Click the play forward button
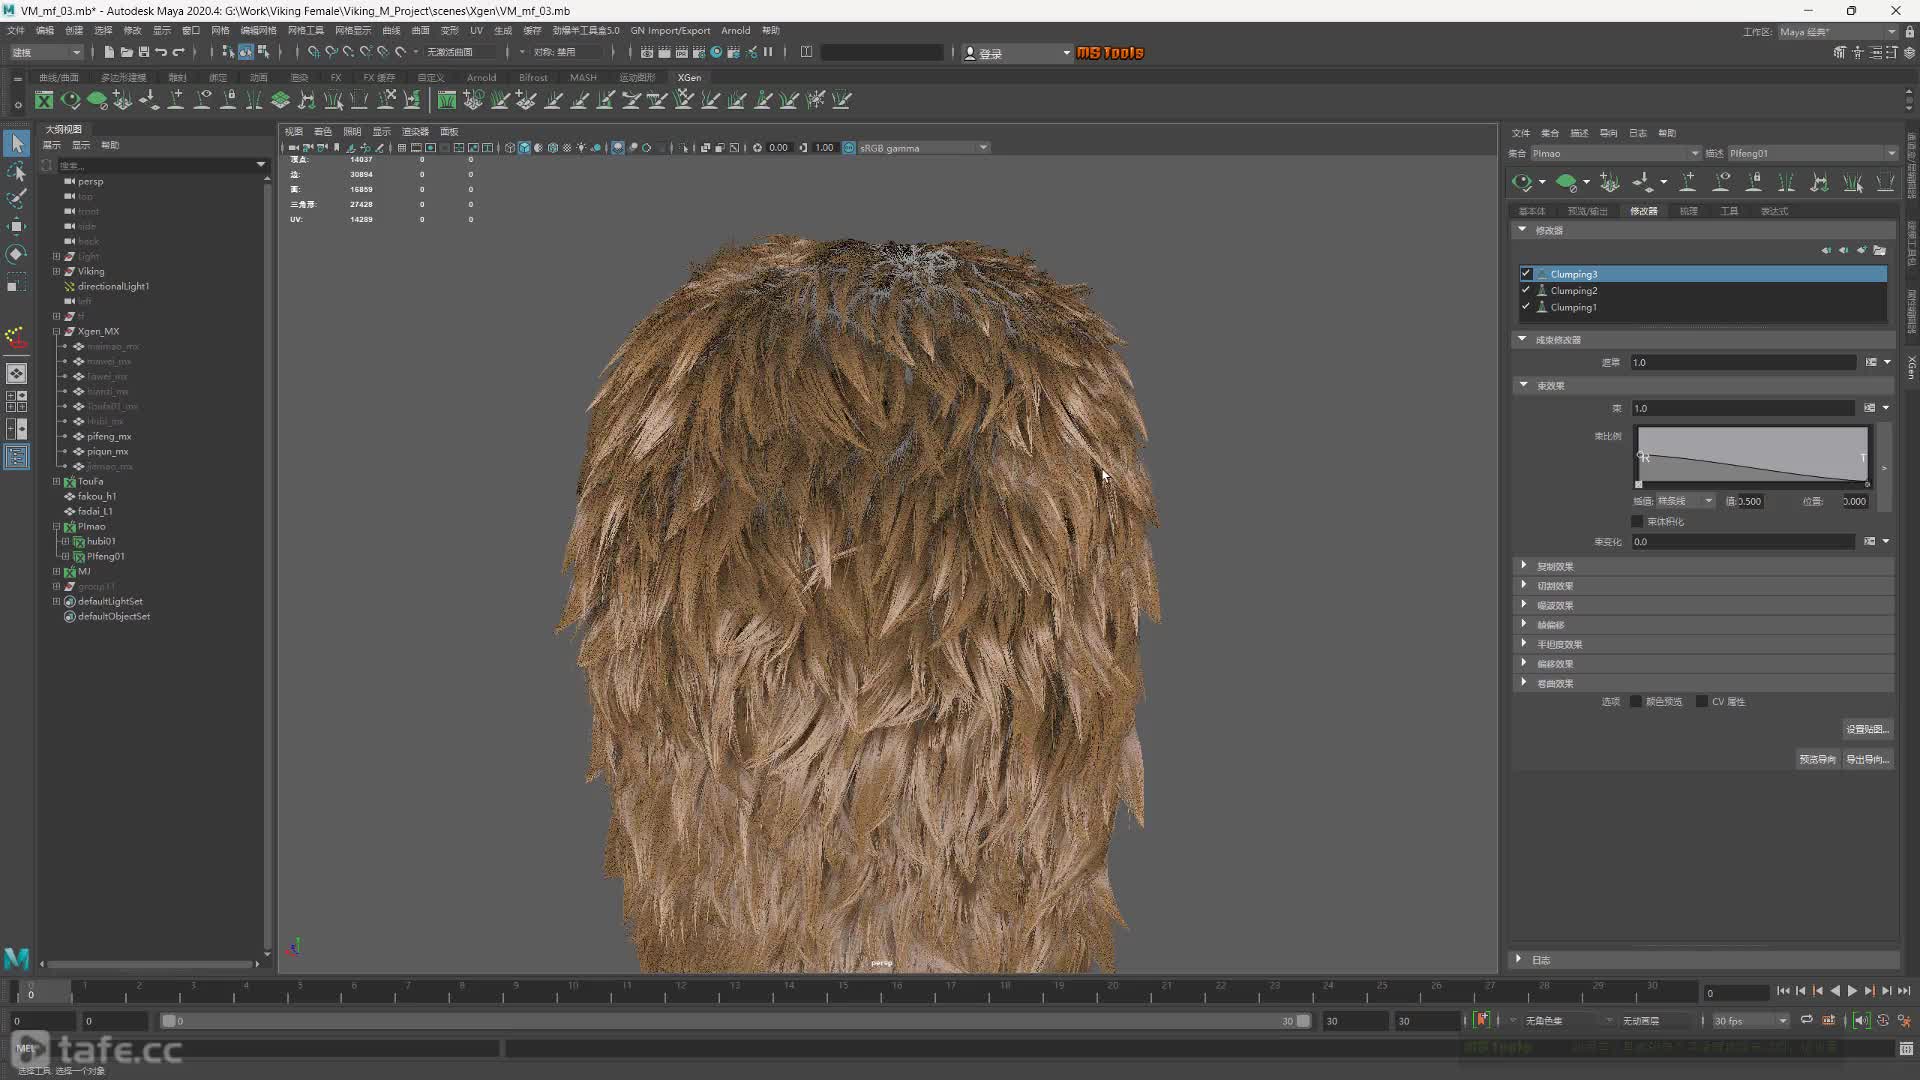The height and width of the screenshot is (1080, 1920). click(x=1852, y=991)
